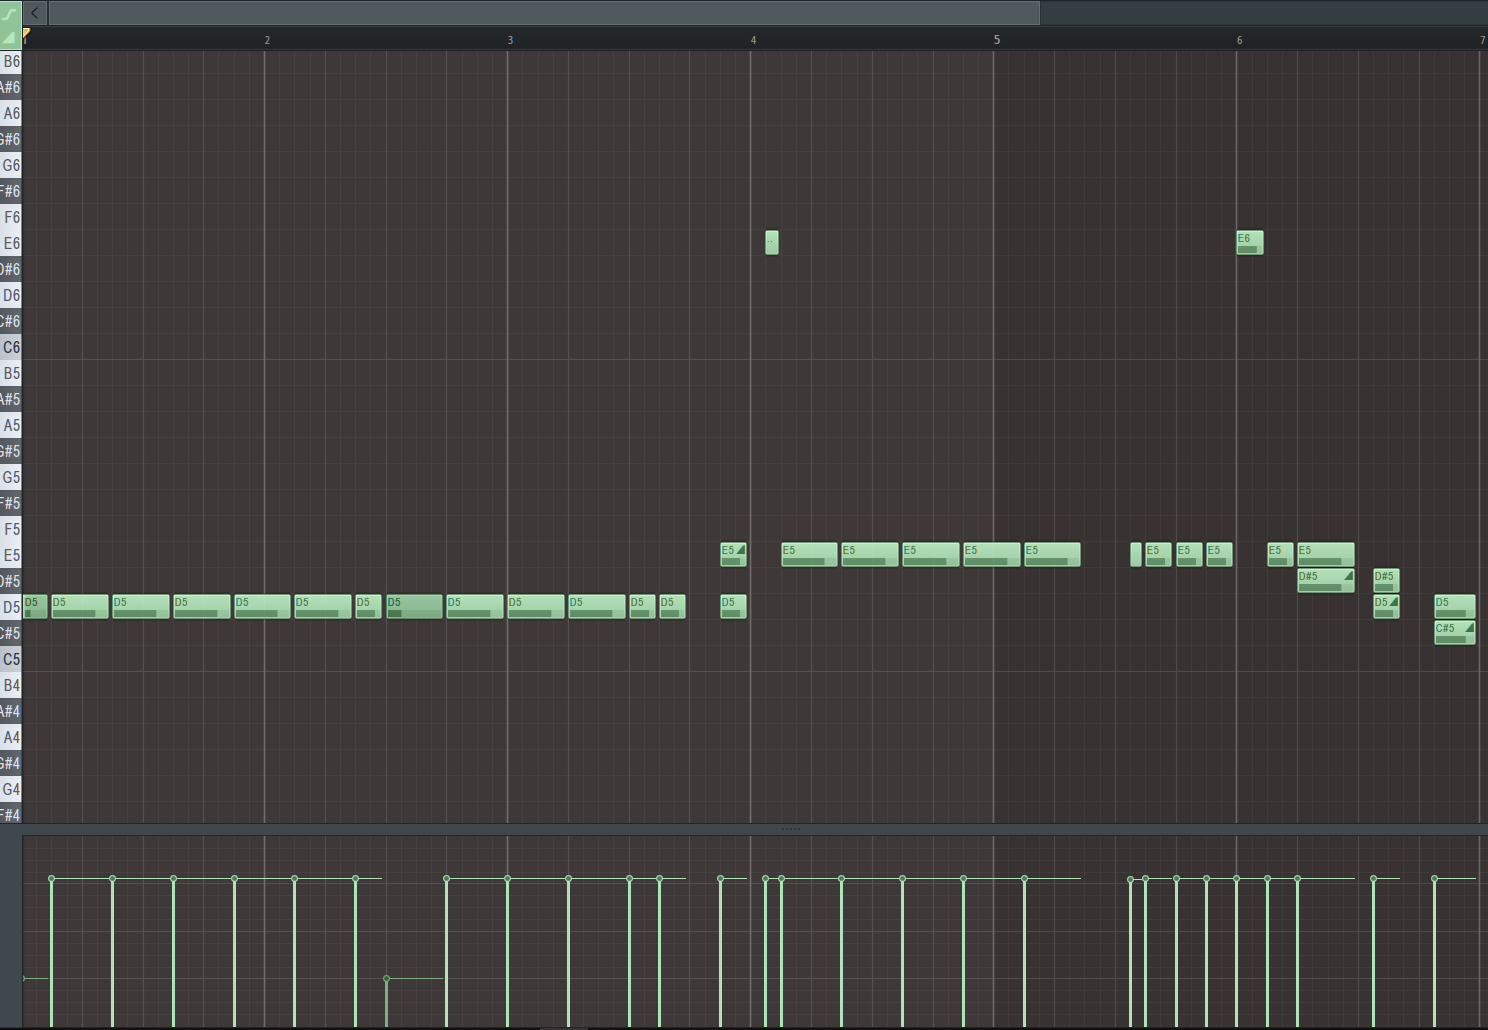1488x1030 pixels.
Task: Play the C6 piano key
Action: tap(11, 348)
